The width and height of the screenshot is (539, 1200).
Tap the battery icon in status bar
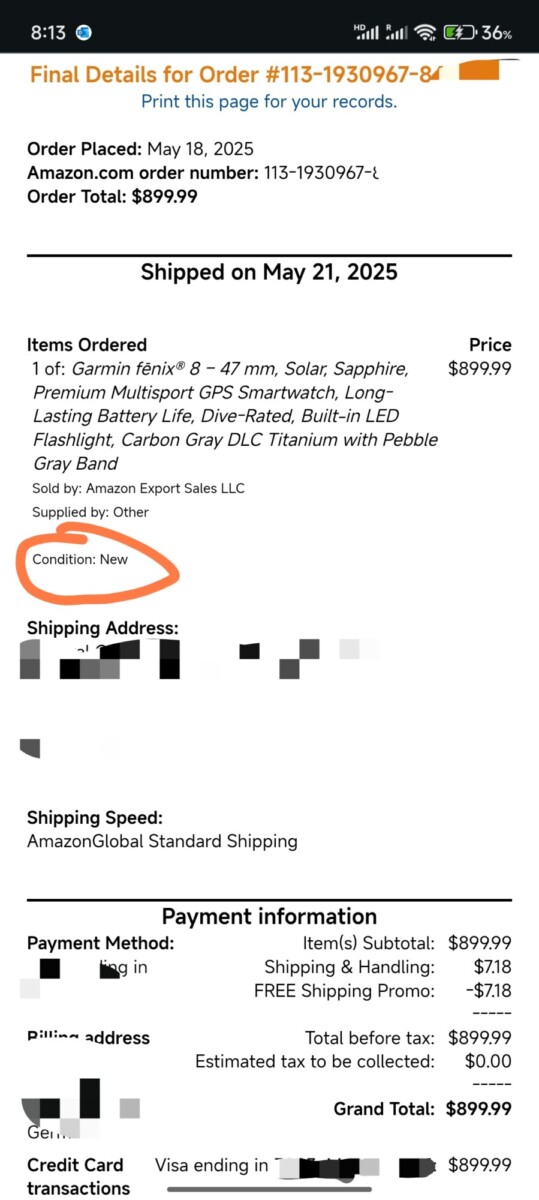pos(460,33)
